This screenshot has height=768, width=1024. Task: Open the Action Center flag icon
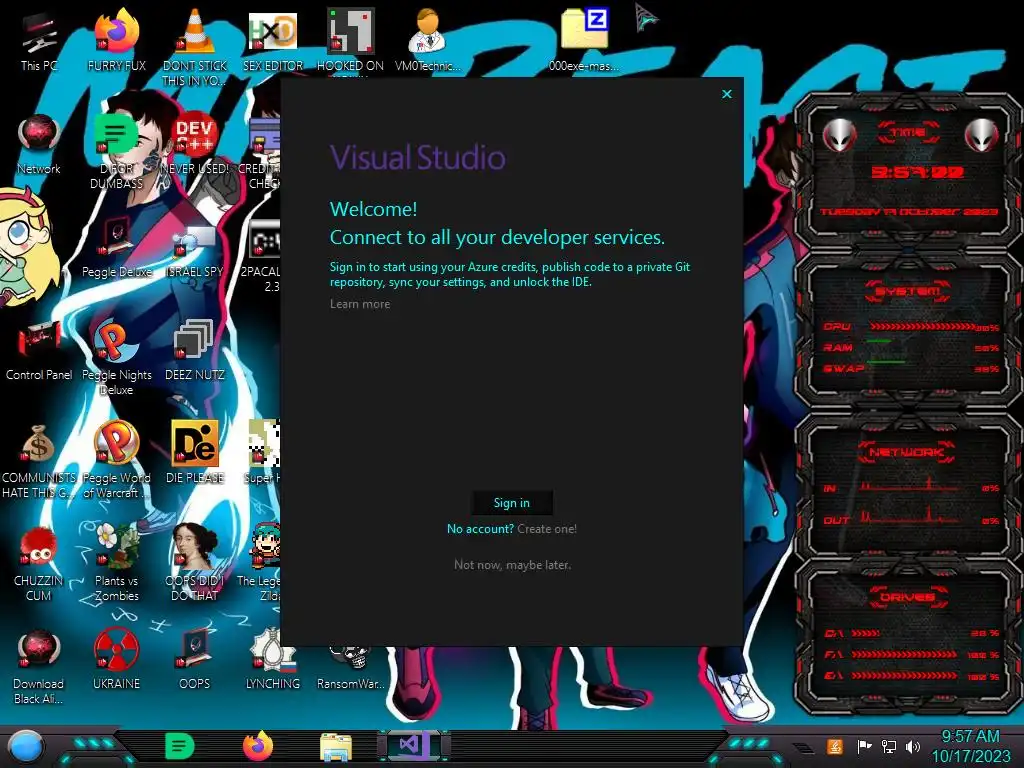[x=865, y=746]
